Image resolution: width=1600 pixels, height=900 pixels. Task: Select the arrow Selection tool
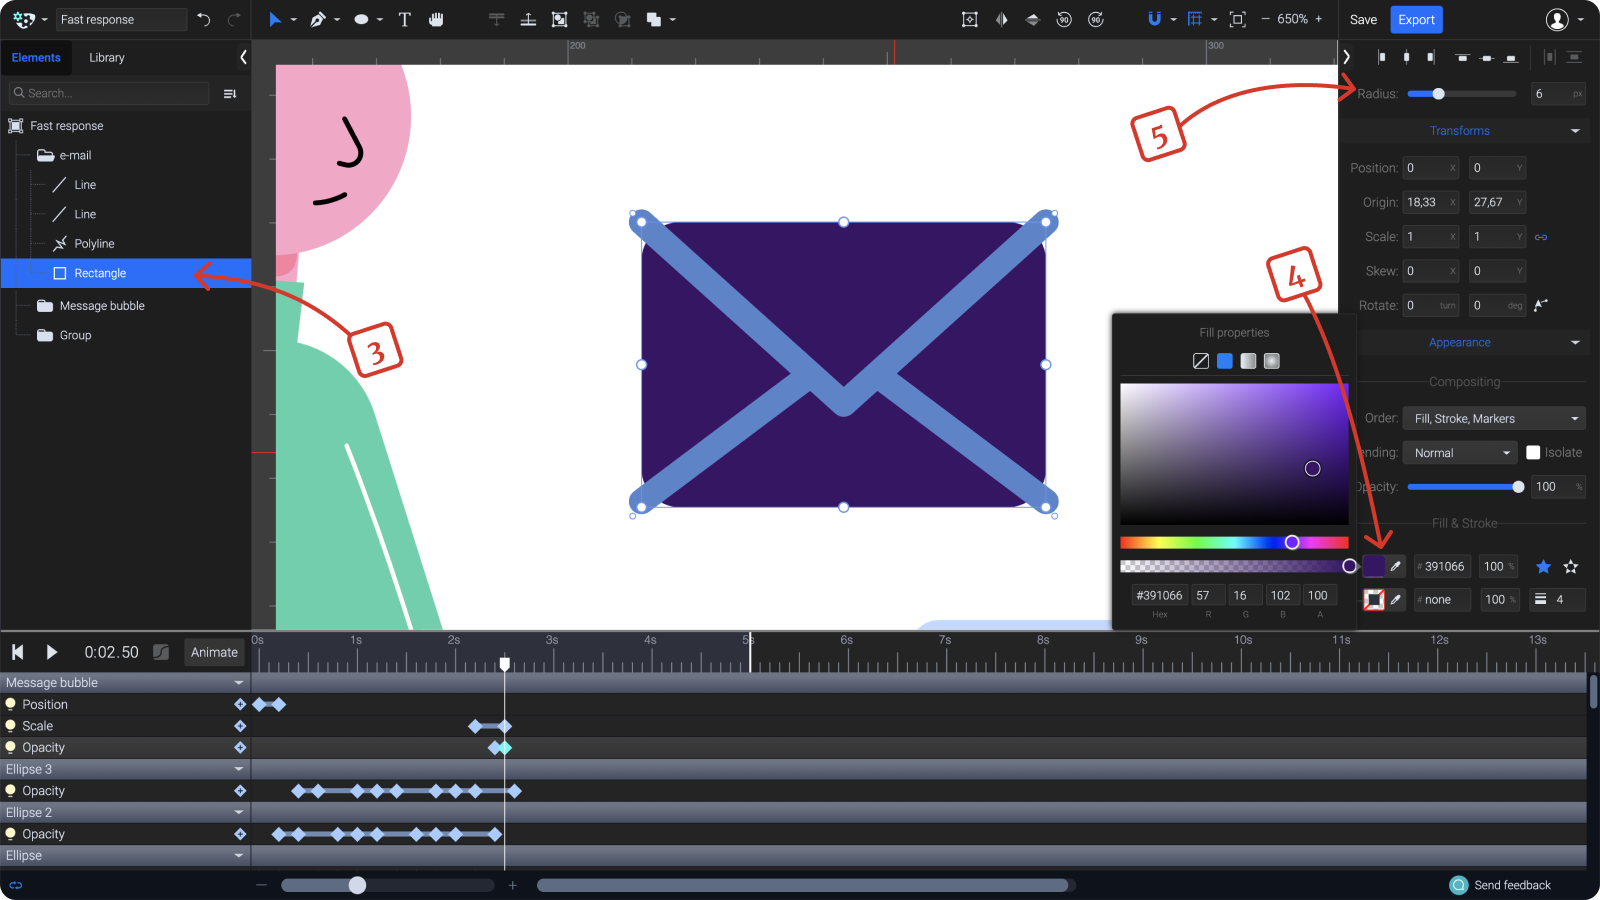click(275, 19)
